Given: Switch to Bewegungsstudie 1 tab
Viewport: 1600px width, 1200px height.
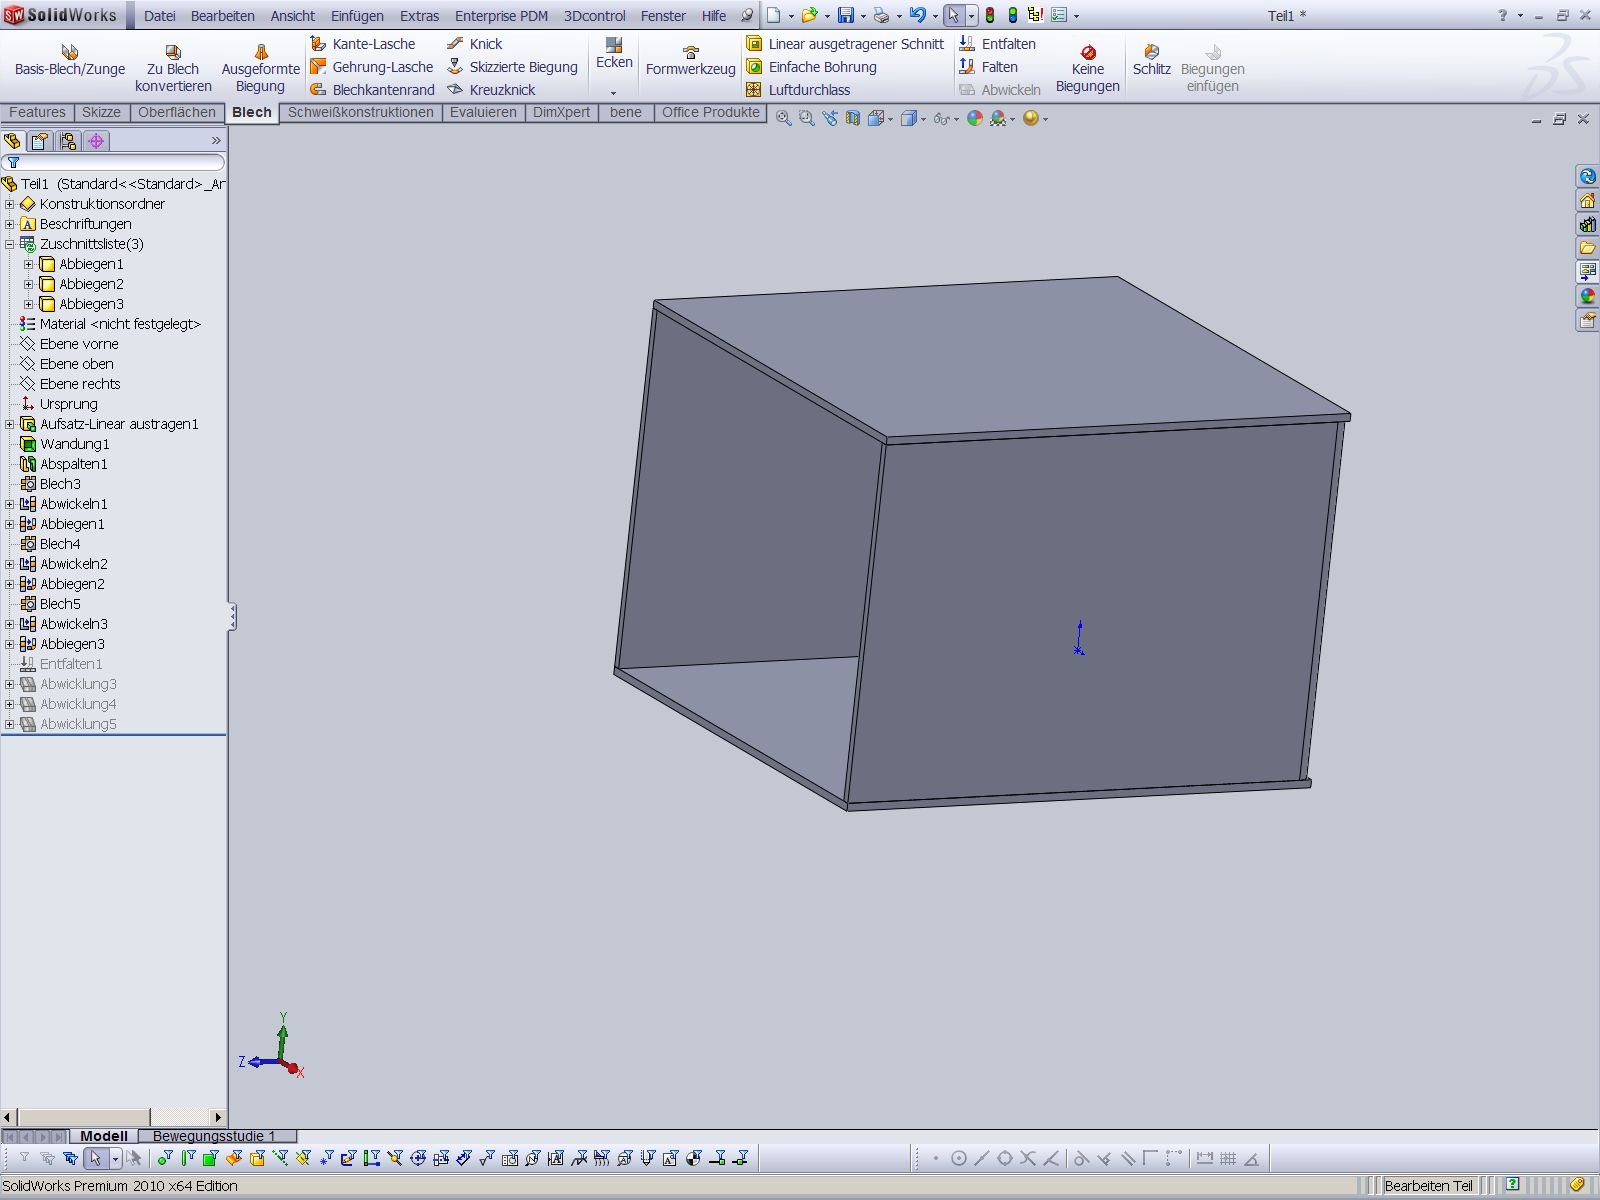Looking at the screenshot, I should point(214,1136).
